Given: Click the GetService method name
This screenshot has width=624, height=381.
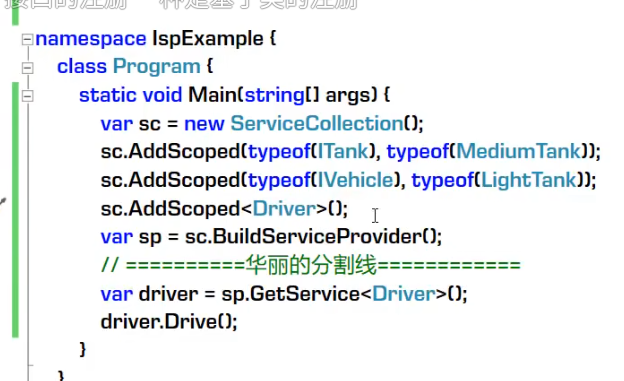Looking at the screenshot, I should (305, 294).
